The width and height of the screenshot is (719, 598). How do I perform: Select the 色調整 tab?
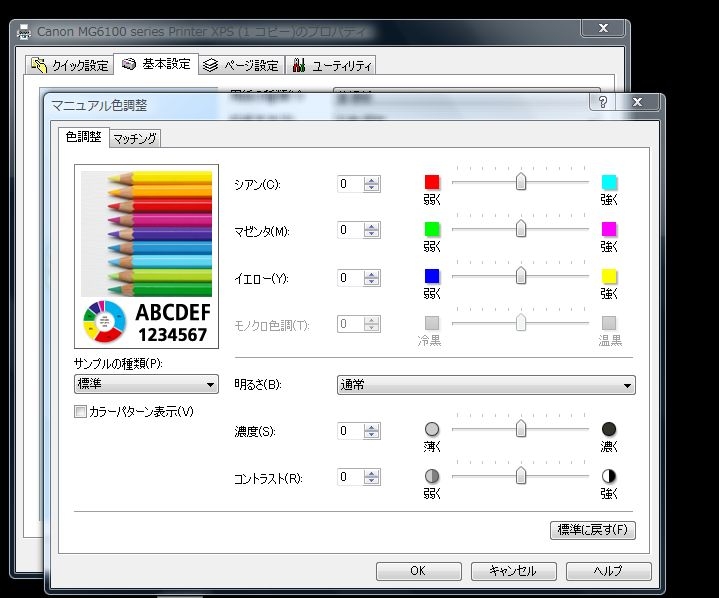[x=83, y=137]
